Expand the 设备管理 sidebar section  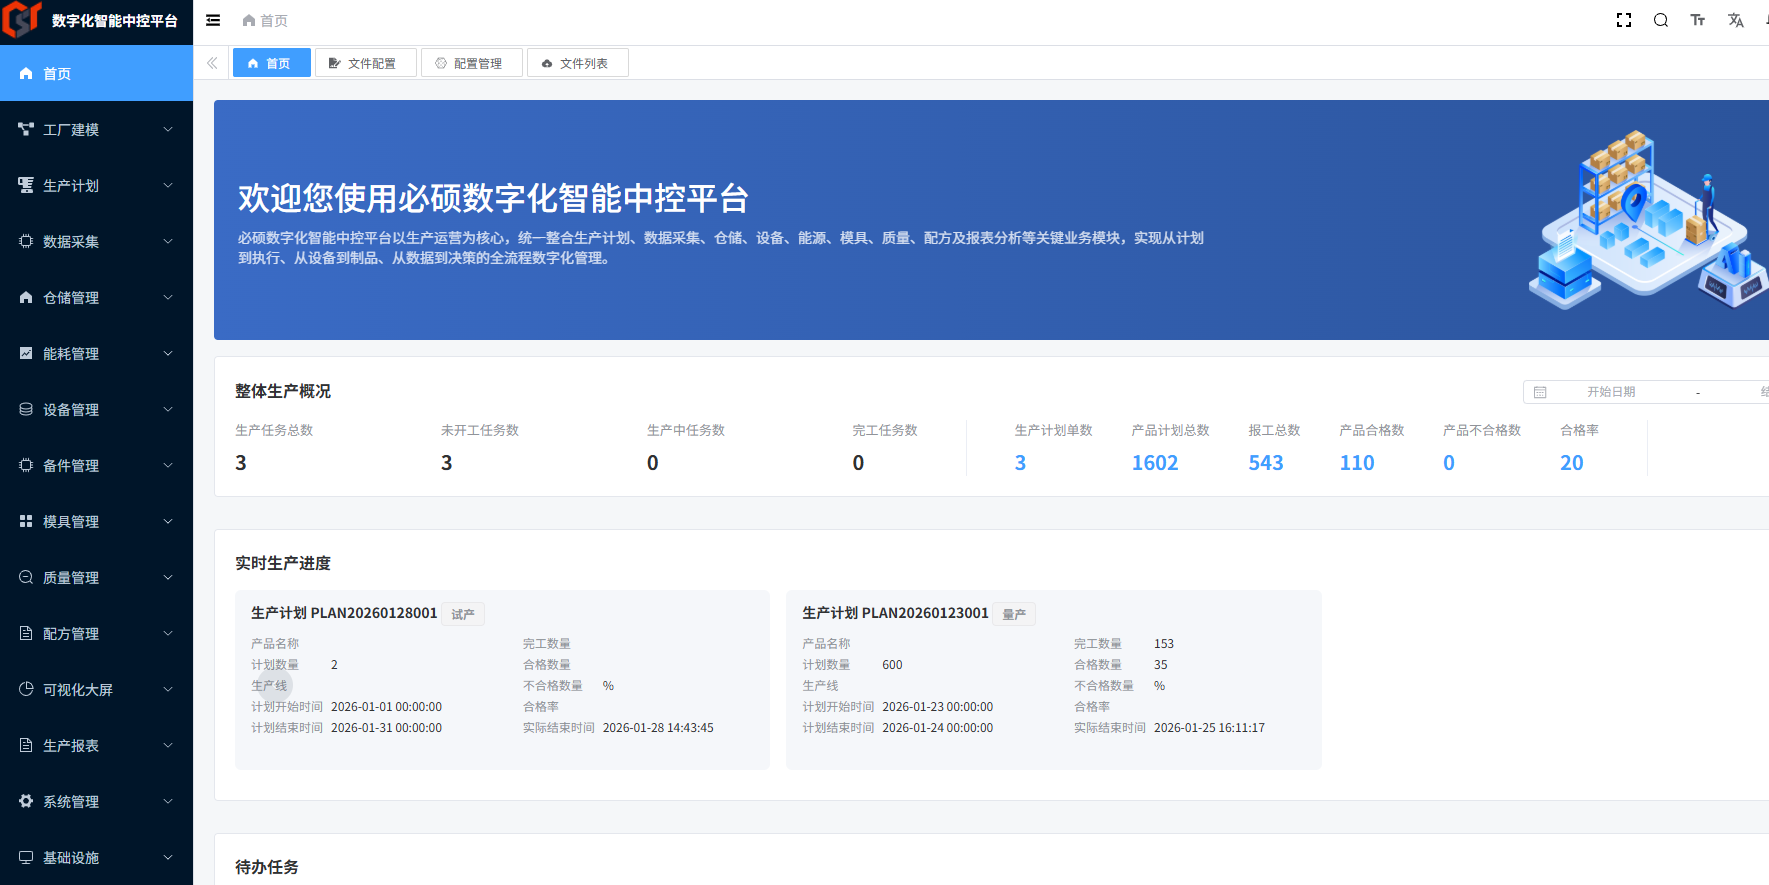coord(96,409)
